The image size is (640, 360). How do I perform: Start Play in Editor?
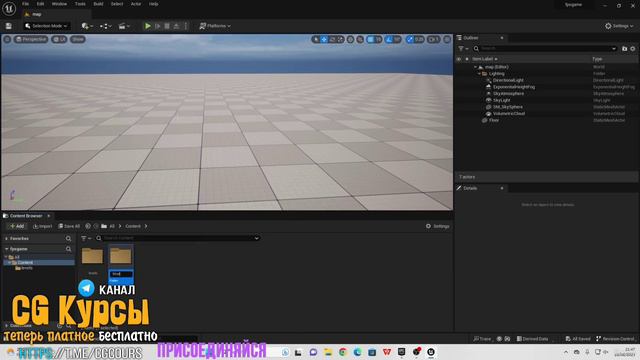(148, 26)
